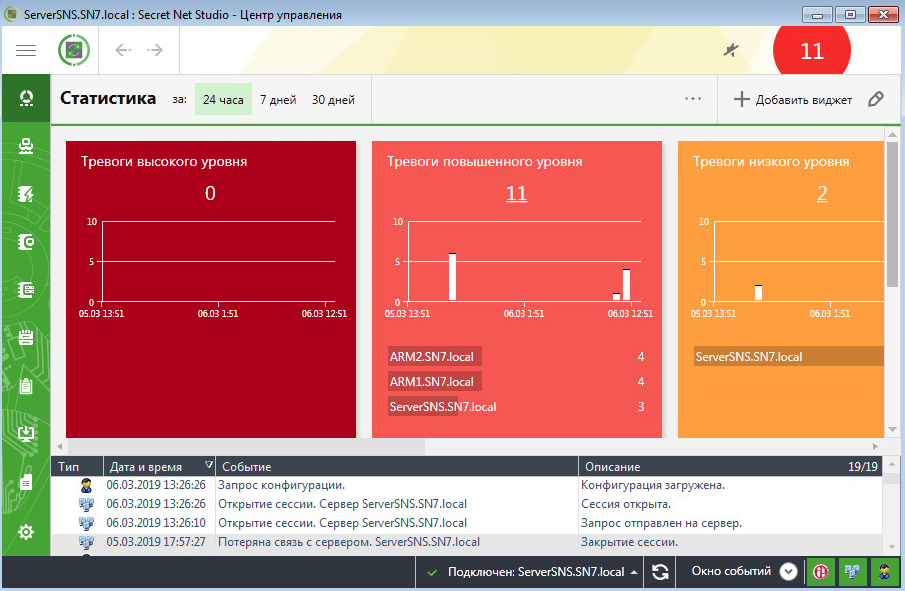
Task: Click the Запрос отправлен на сервер description
Action: point(661,523)
